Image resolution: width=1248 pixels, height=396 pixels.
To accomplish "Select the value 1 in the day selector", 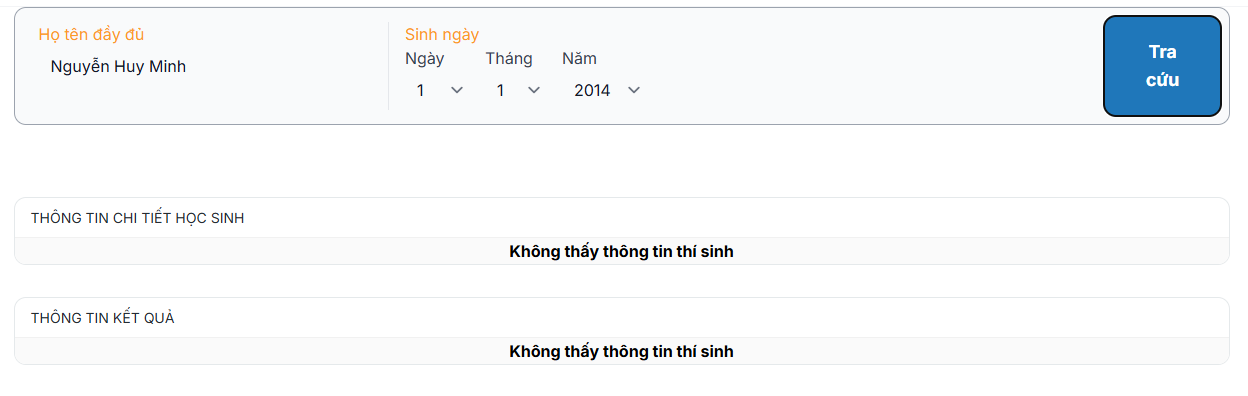I will click(421, 90).
